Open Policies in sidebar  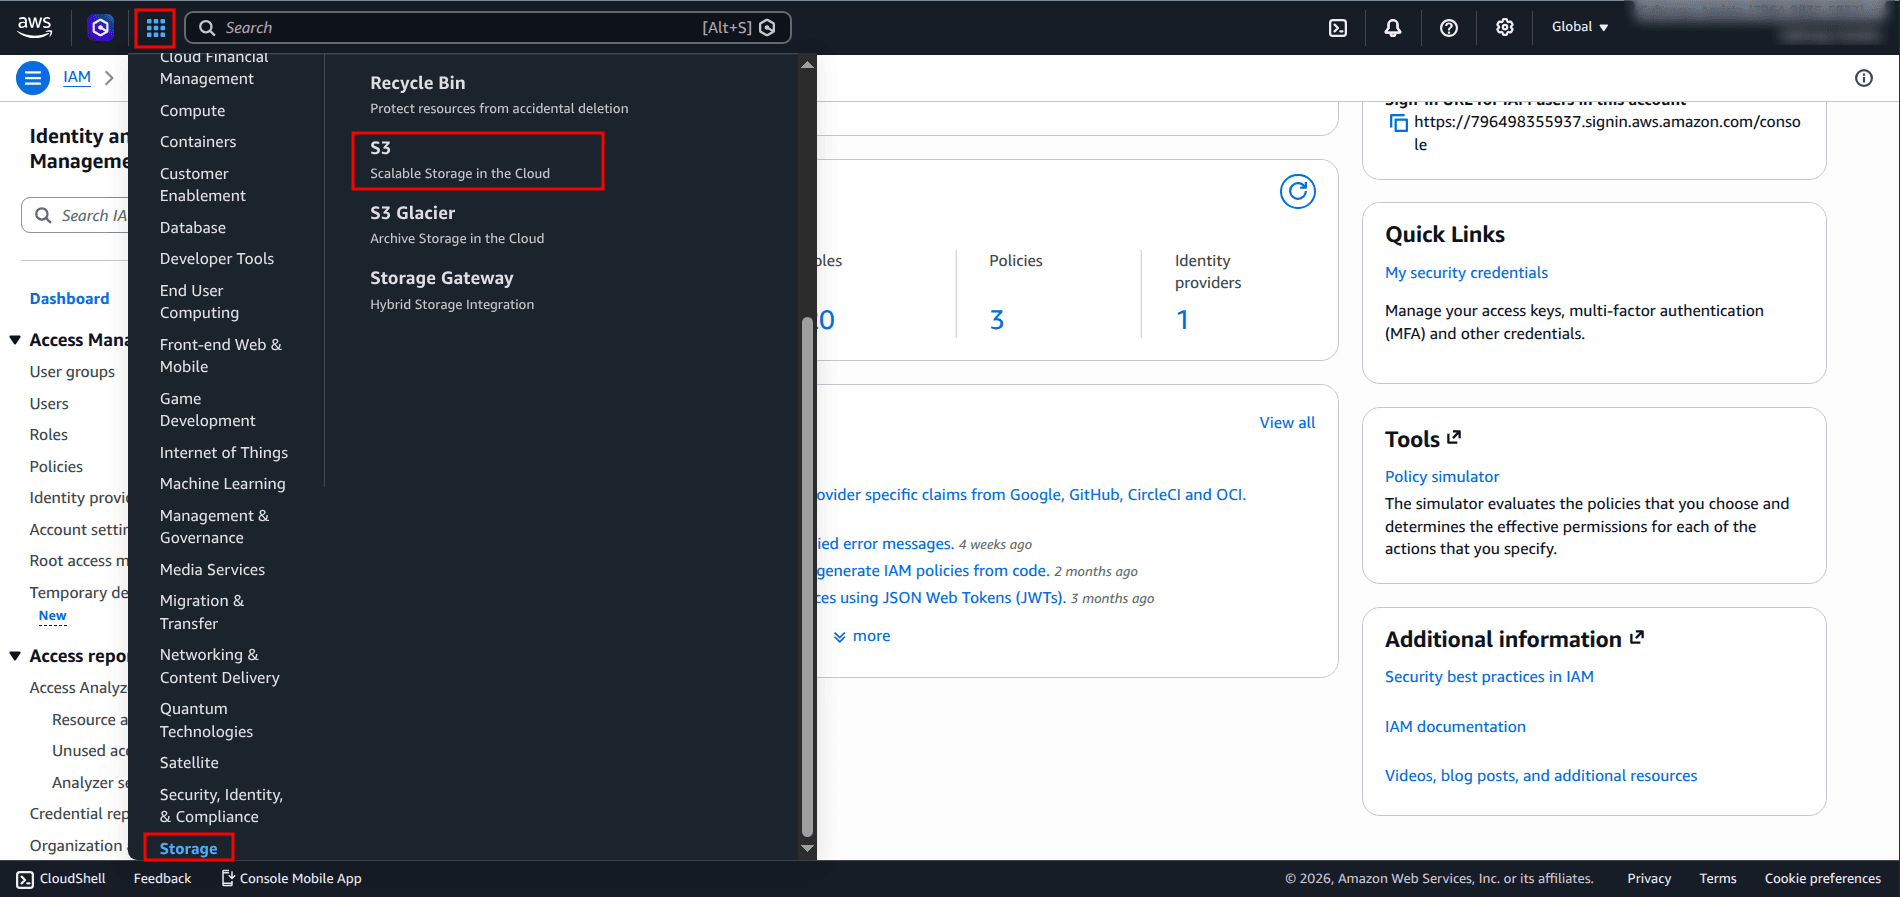pyautogui.click(x=56, y=467)
